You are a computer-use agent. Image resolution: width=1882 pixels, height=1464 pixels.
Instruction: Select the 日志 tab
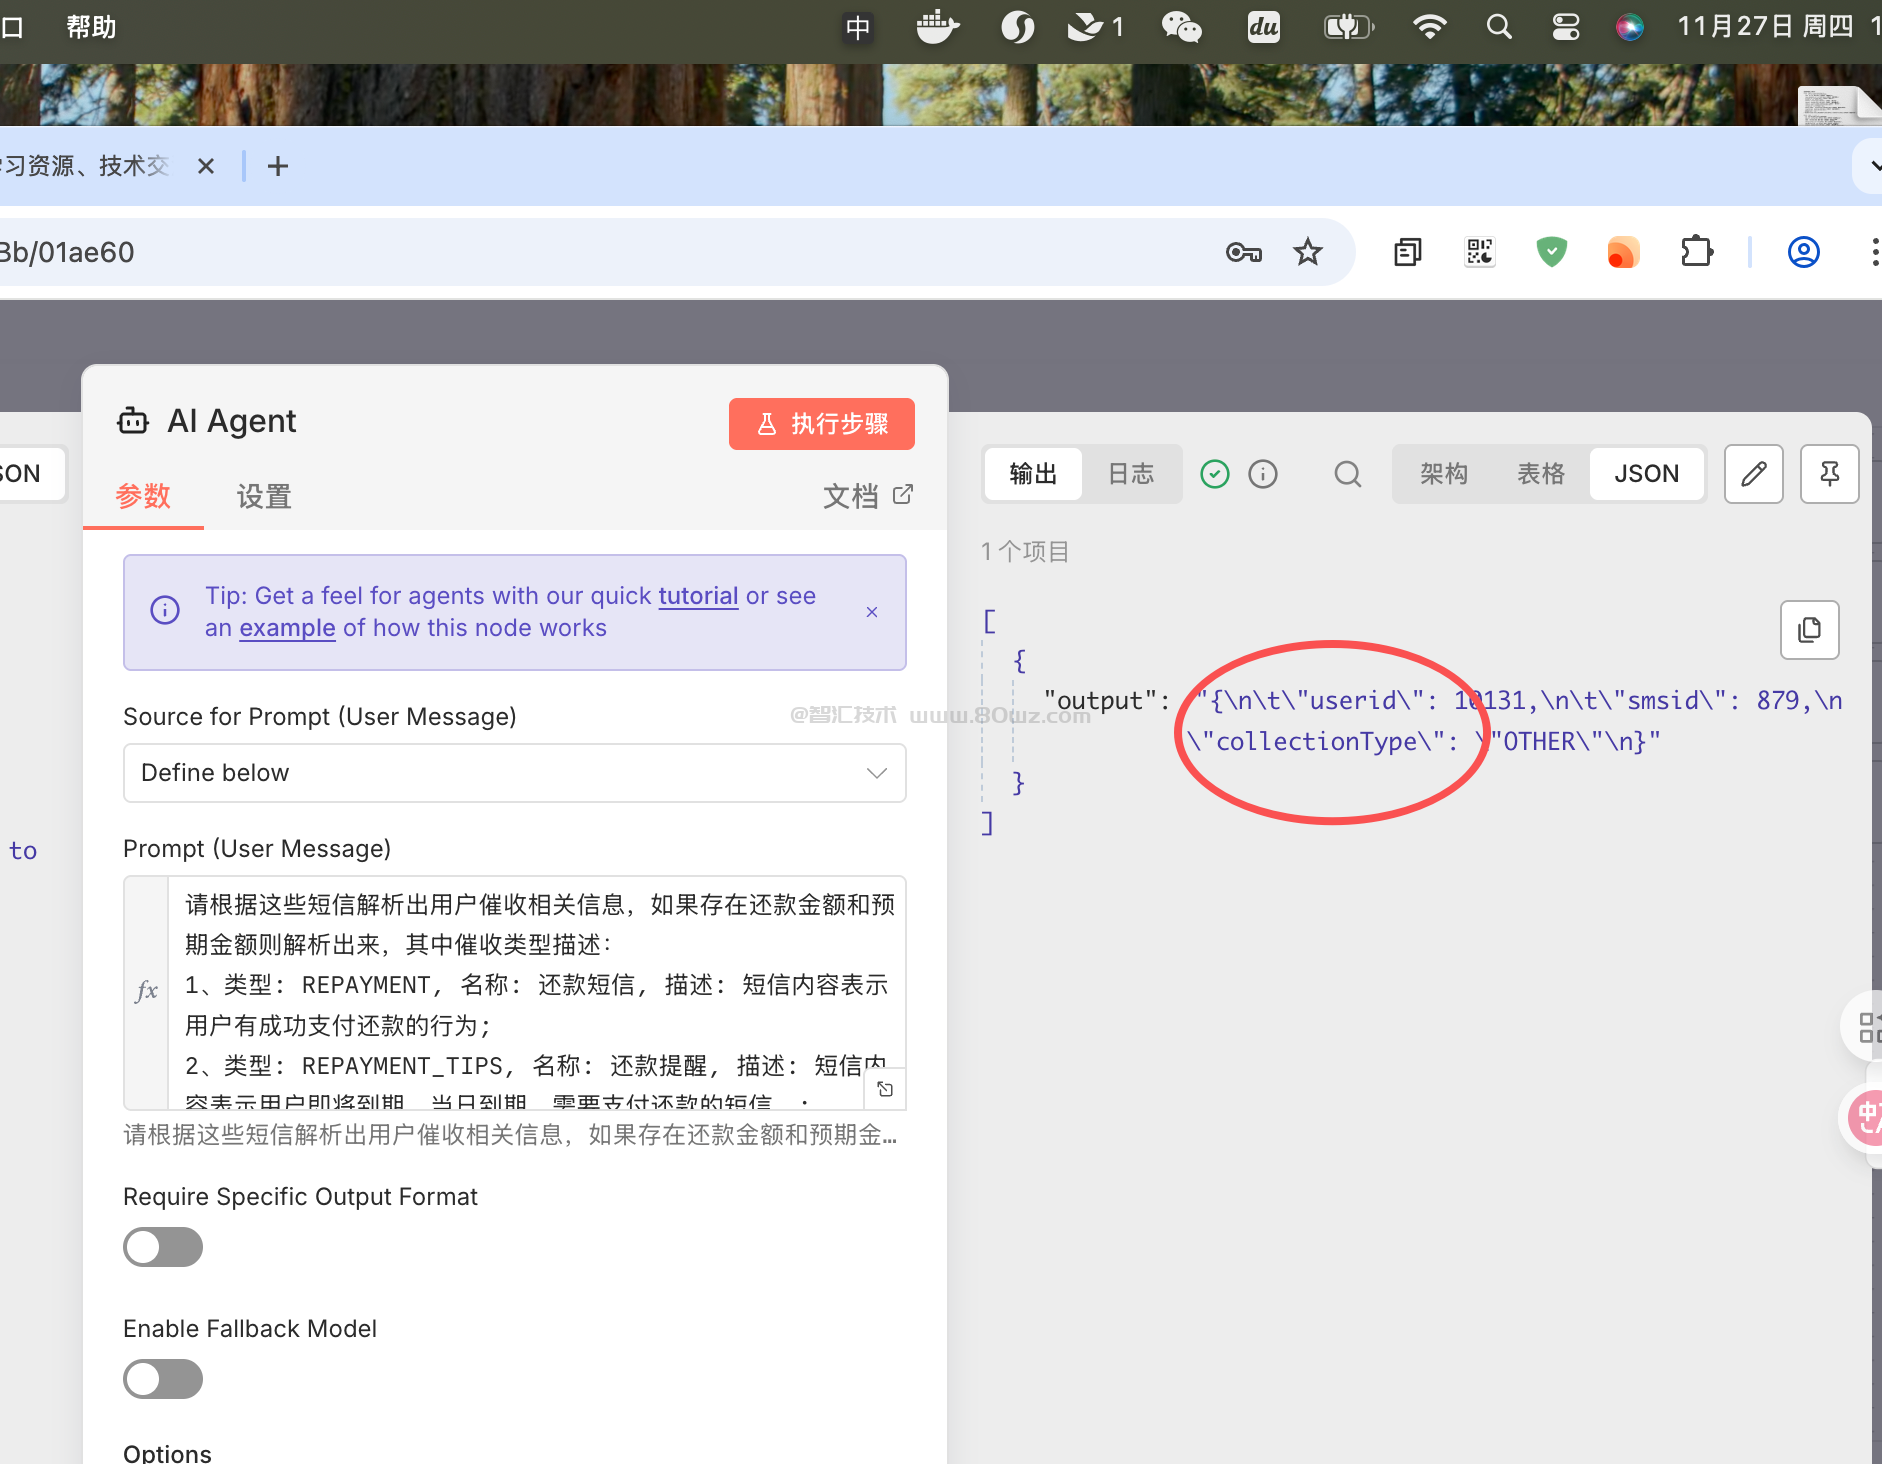point(1131,474)
